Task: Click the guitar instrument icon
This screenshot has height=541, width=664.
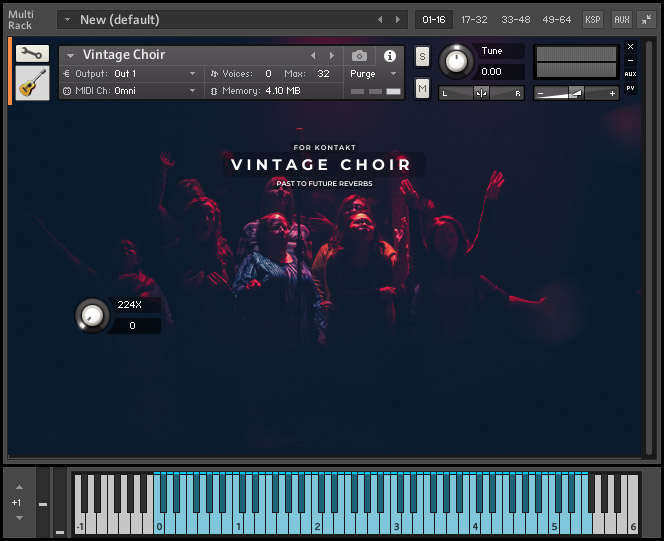Action: [x=32, y=83]
